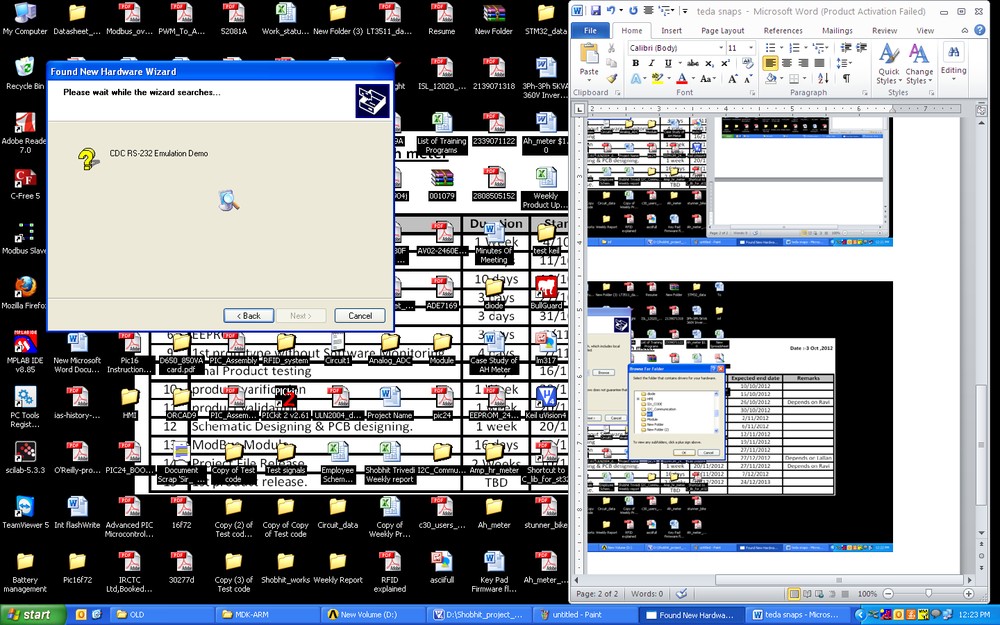Click the Undo arrow icon in Word
The image size is (1000, 625).
pos(611,11)
